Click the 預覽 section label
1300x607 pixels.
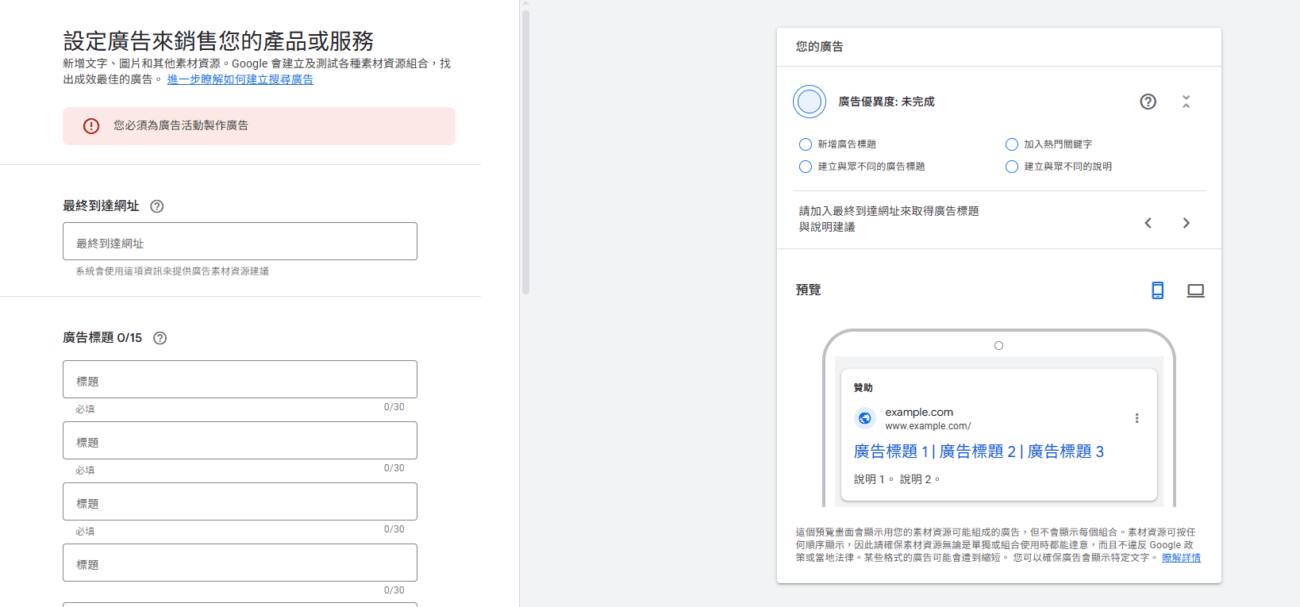coord(808,290)
